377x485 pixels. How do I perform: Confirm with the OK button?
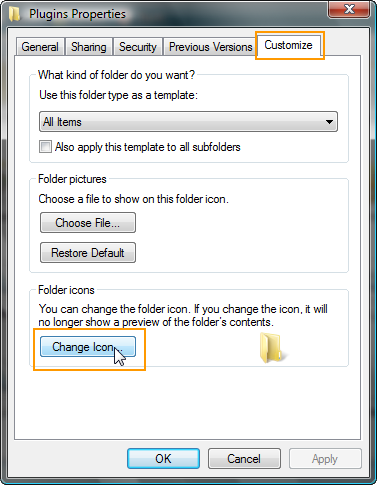click(163, 459)
